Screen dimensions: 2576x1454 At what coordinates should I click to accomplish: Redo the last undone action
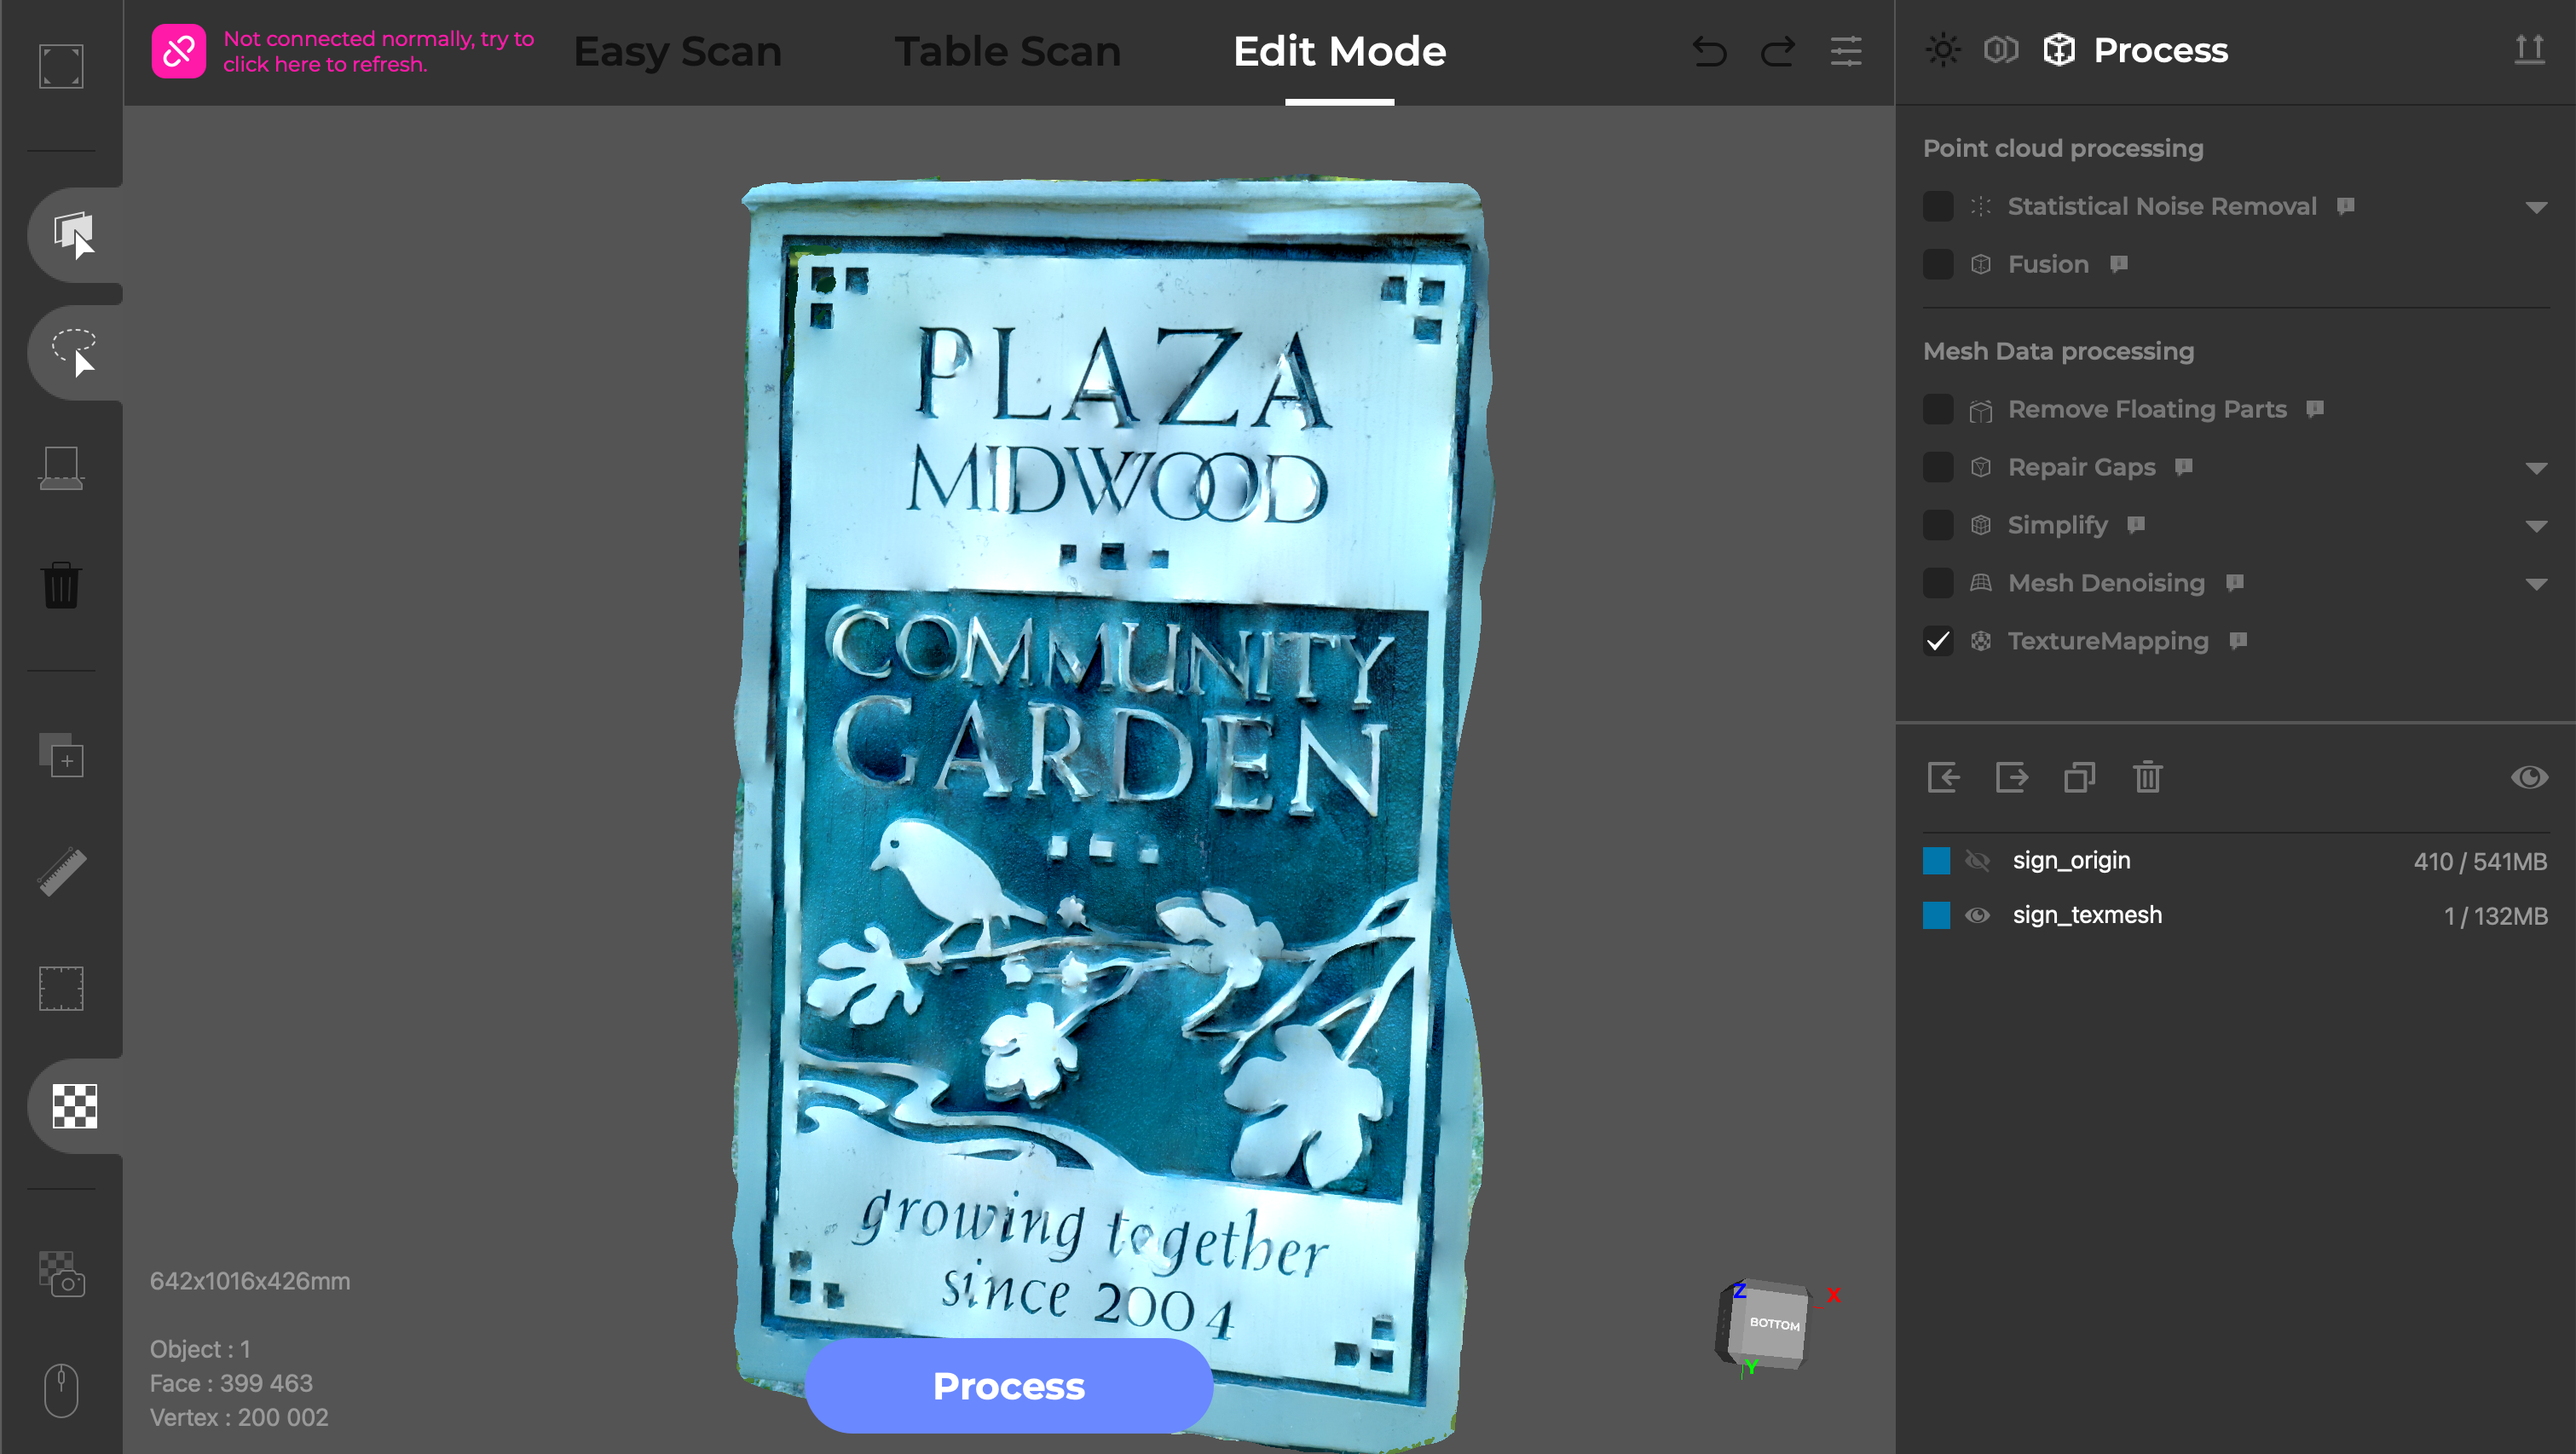point(1778,51)
